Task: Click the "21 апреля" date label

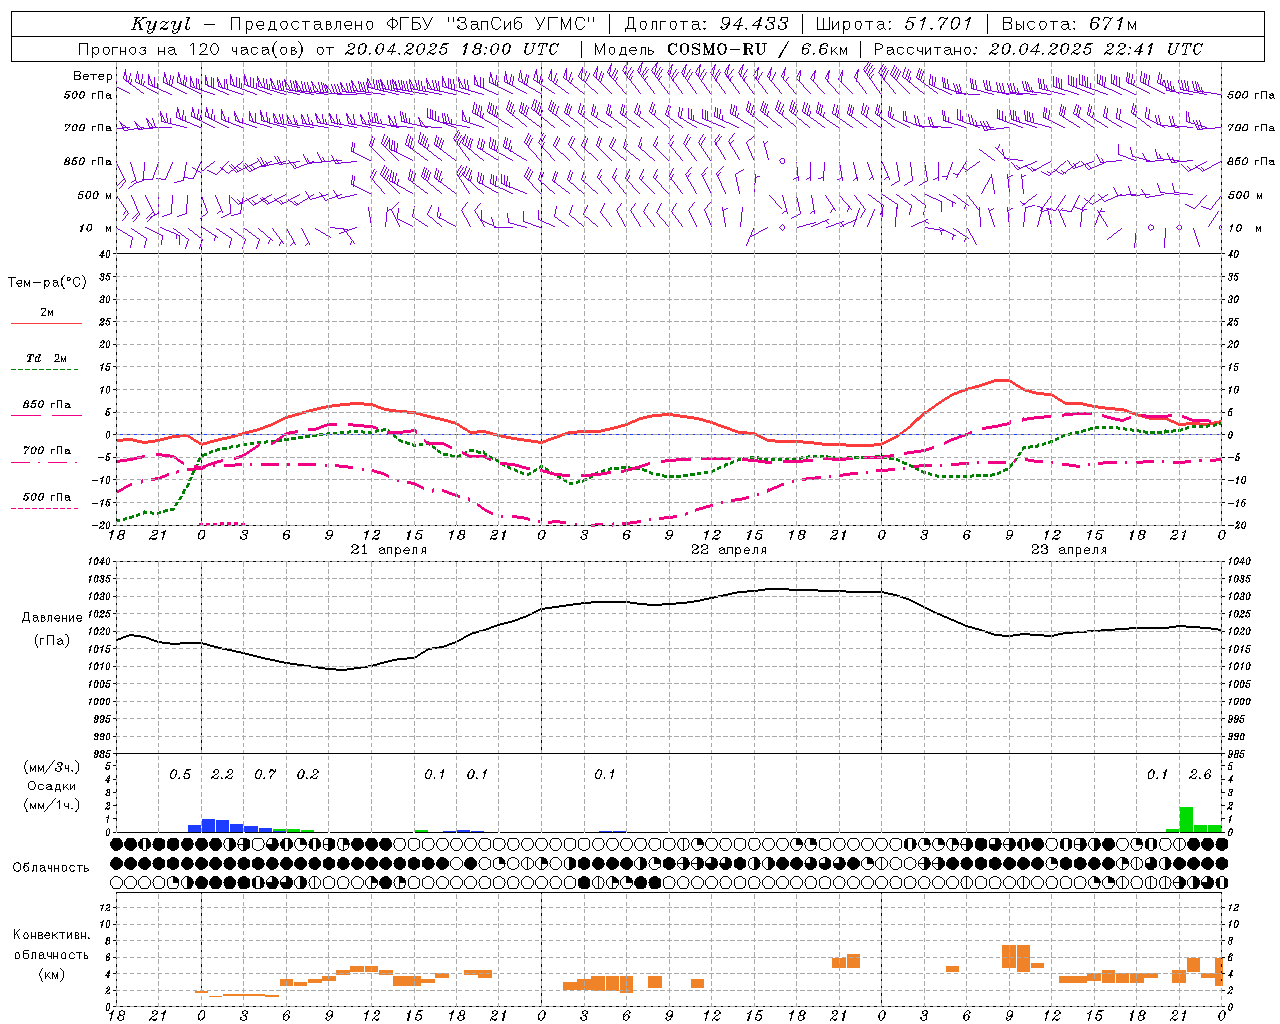Action: (x=389, y=550)
